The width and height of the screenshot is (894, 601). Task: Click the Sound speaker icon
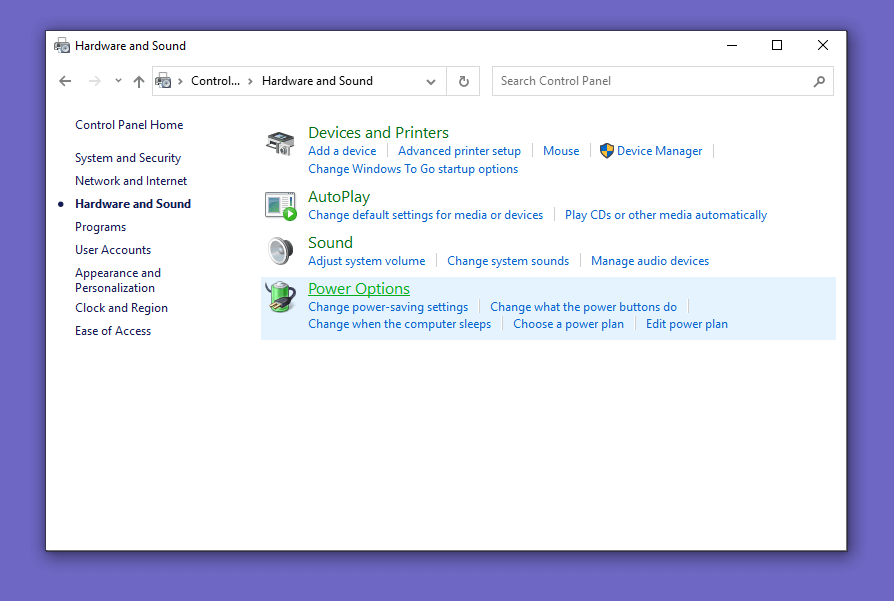(x=280, y=251)
